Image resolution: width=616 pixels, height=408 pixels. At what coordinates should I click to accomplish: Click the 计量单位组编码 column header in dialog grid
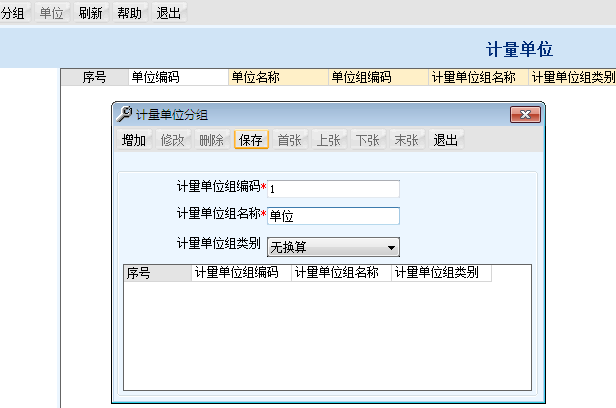[x=240, y=272]
